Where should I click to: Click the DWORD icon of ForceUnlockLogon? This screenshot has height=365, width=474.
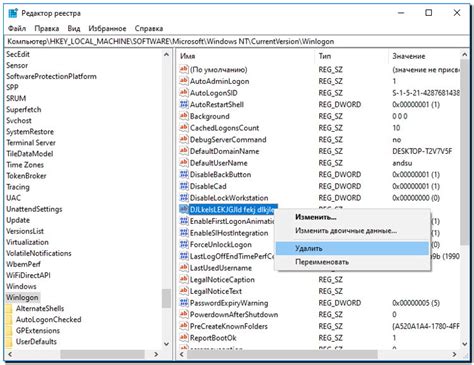pyautogui.click(x=184, y=244)
